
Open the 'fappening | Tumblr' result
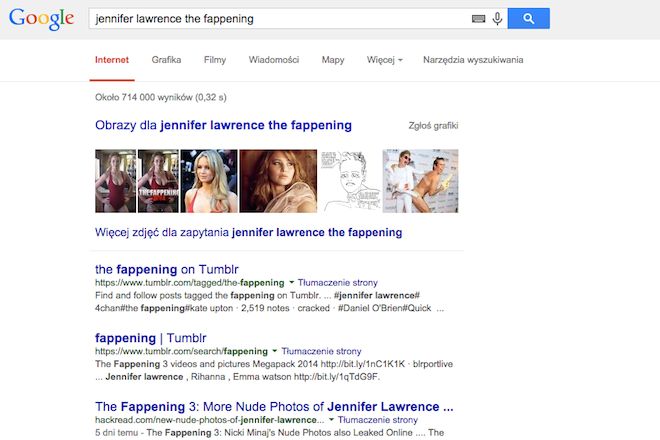click(x=151, y=338)
